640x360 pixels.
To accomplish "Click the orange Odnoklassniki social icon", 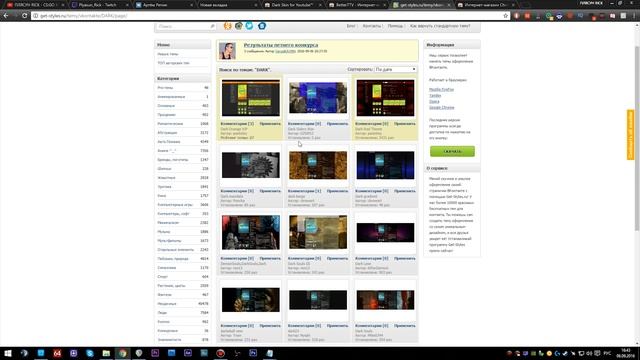I will [x=228, y=26].
